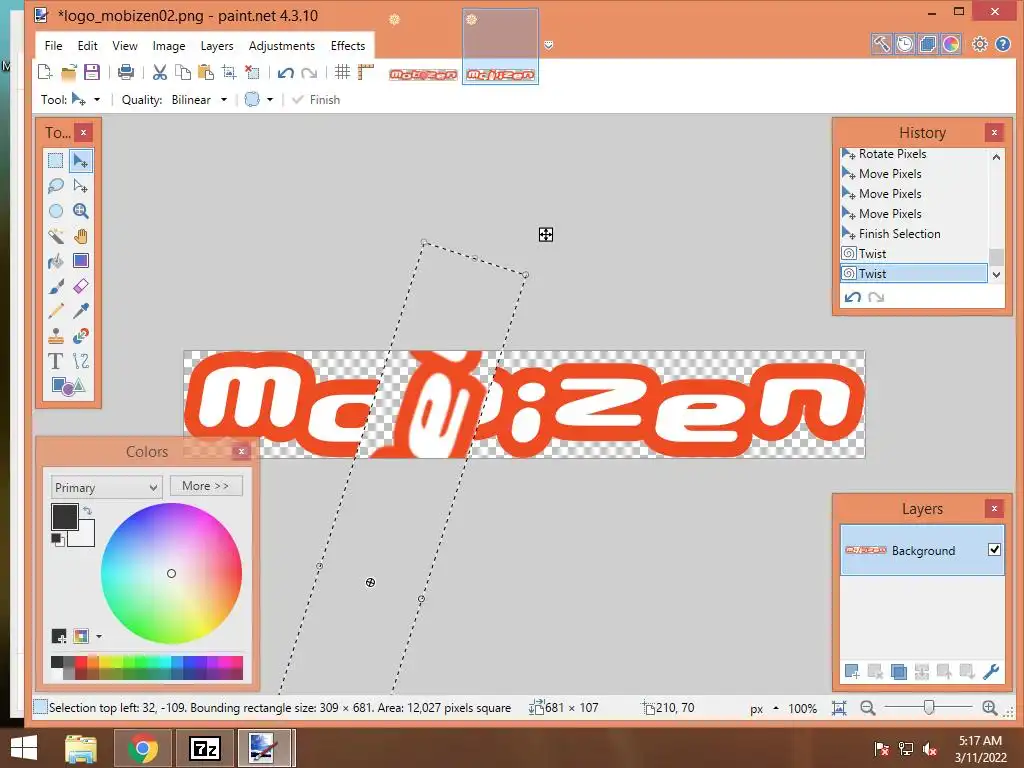Viewport: 1024px width, 768px height.
Task: Click the primary color black swatch
Action: click(64, 516)
